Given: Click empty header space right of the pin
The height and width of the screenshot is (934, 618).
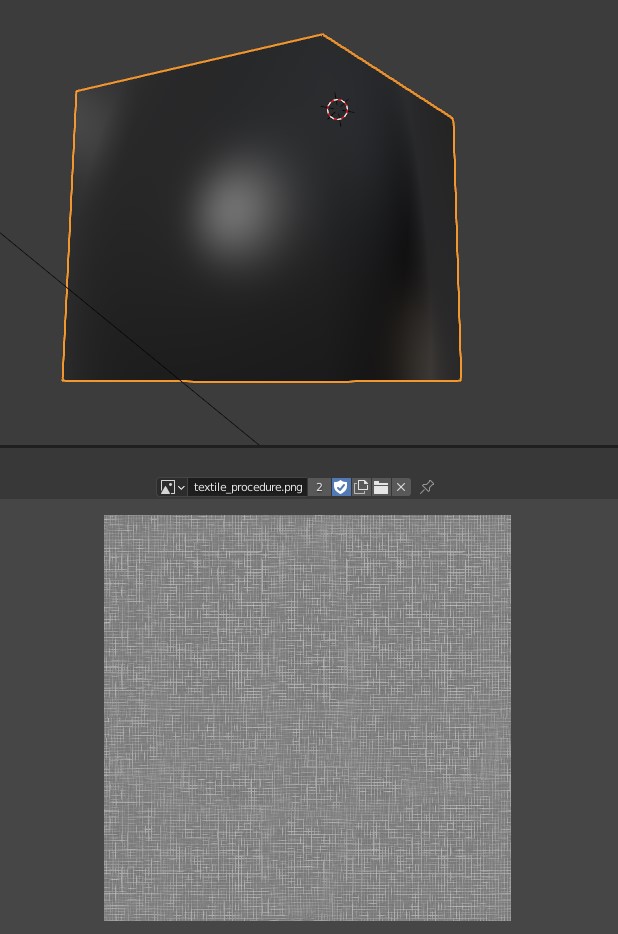Looking at the screenshot, I should point(530,487).
